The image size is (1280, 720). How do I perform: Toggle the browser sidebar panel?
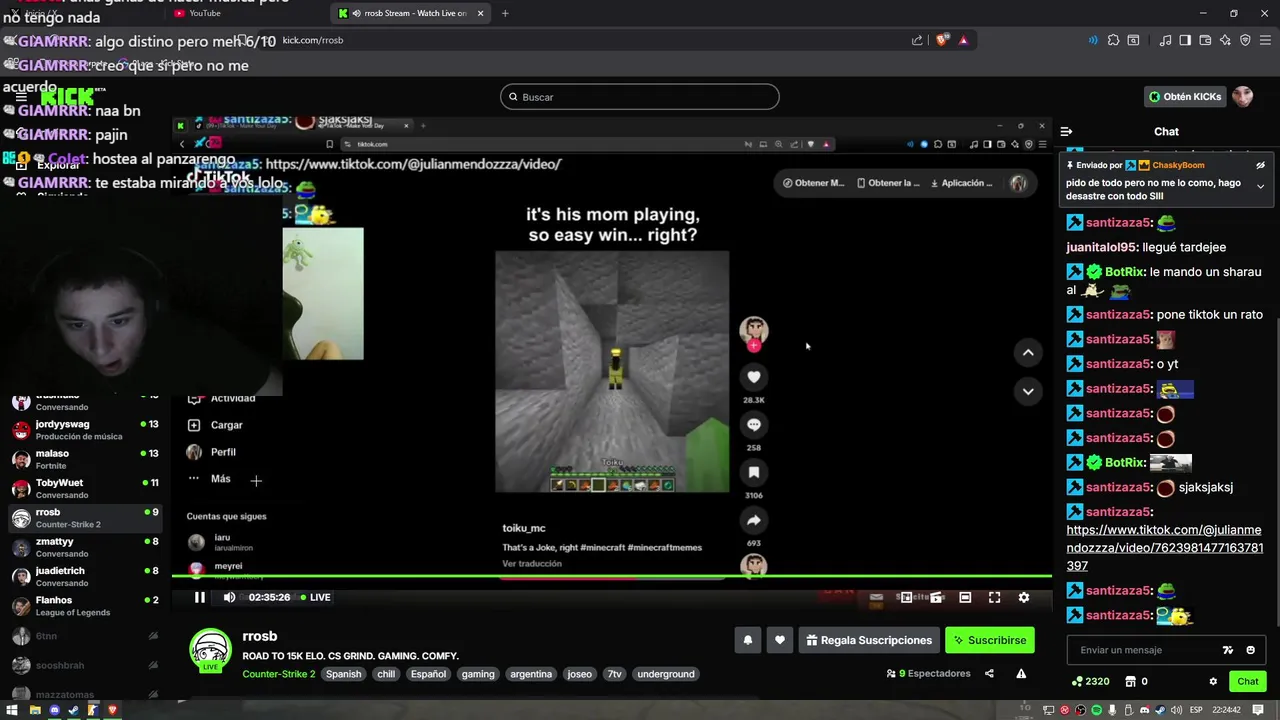[x=1185, y=40]
